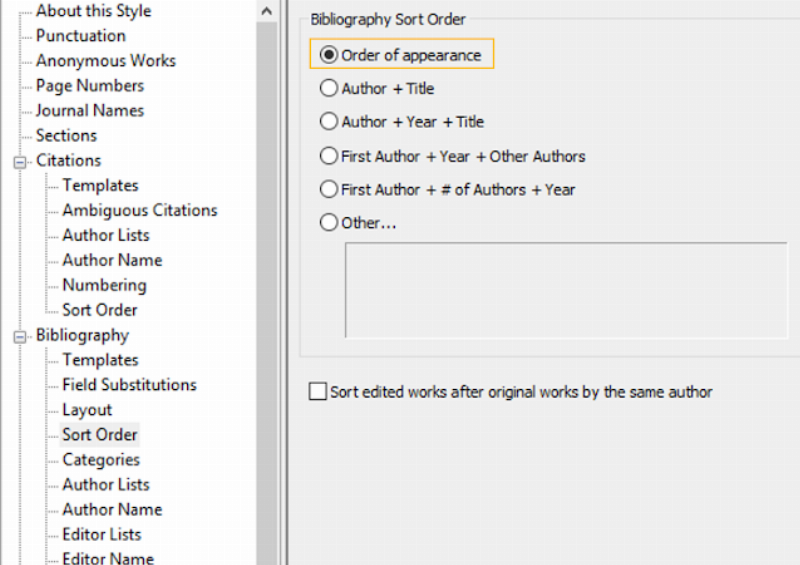
Task: Collapse the Citations tree node
Action: point(20,162)
